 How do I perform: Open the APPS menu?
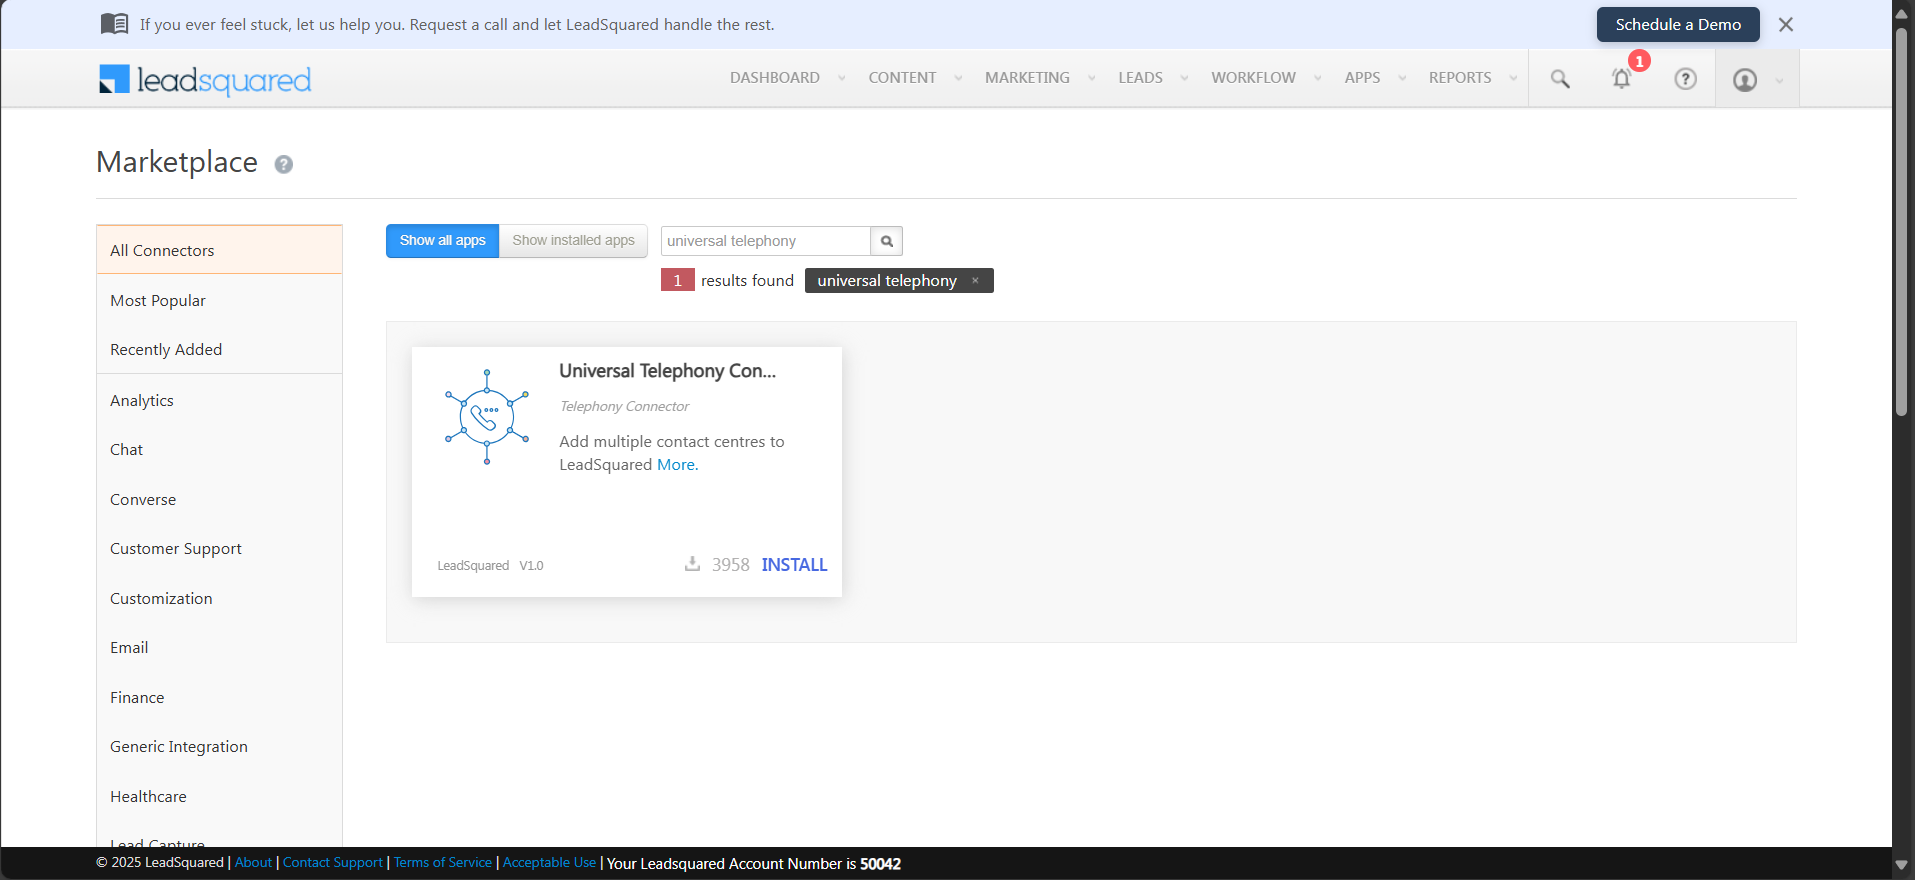coord(1362,78)
